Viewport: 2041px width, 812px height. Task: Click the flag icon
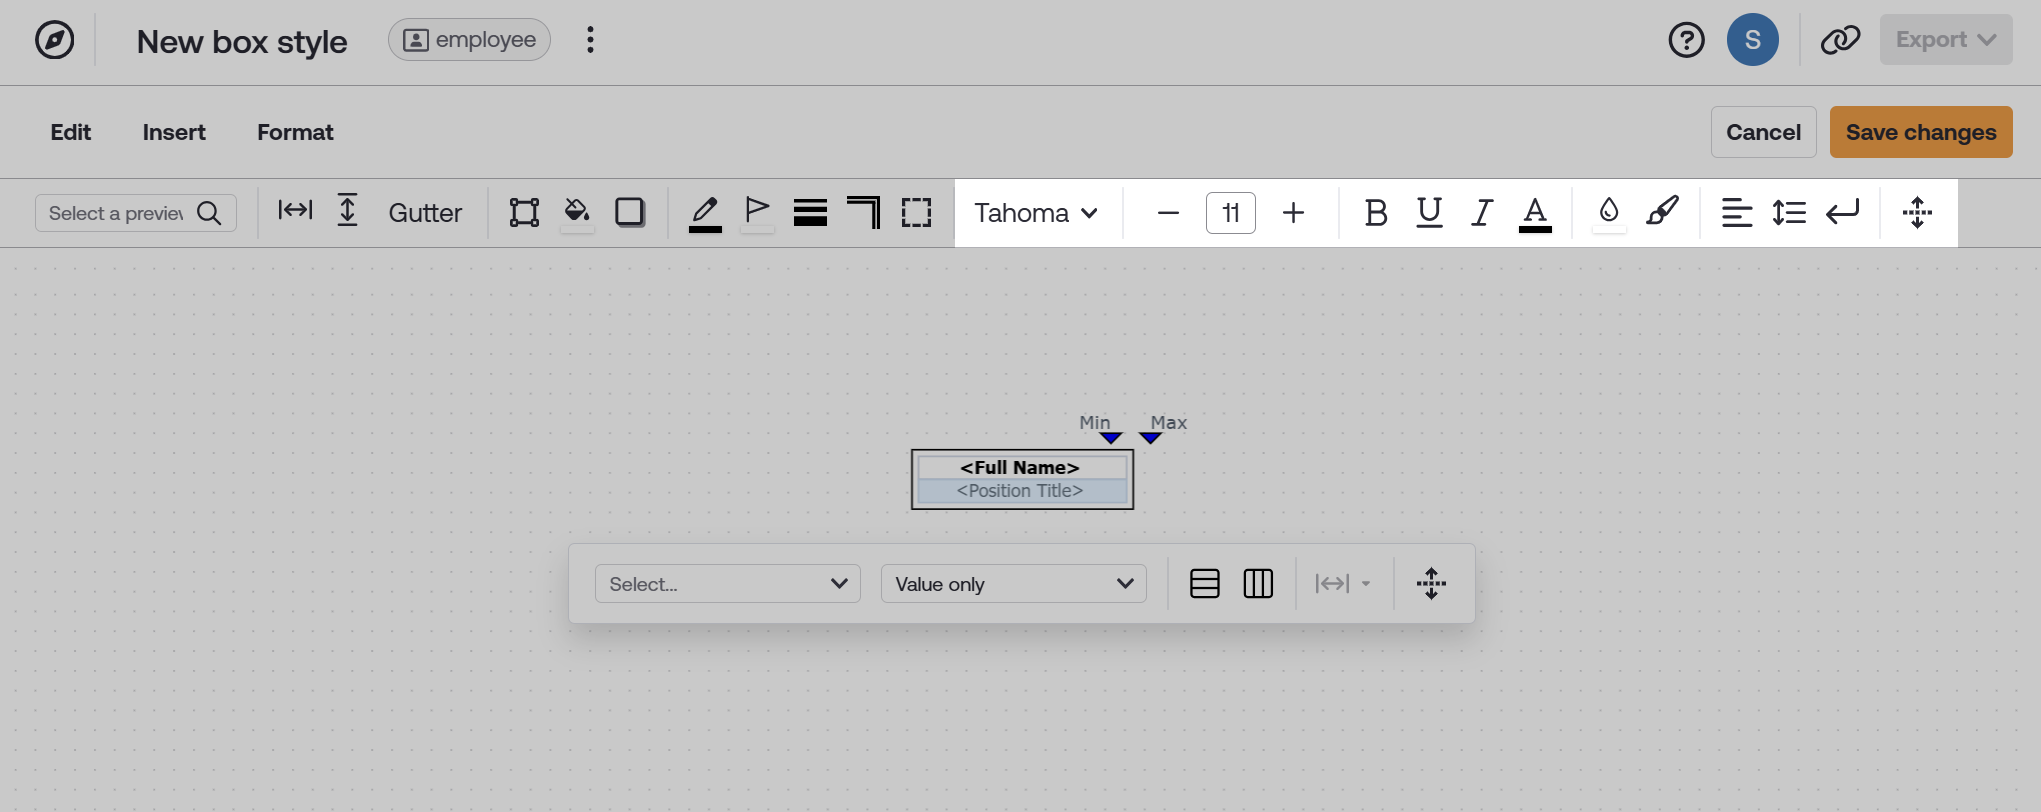click(x=757, y=212)
